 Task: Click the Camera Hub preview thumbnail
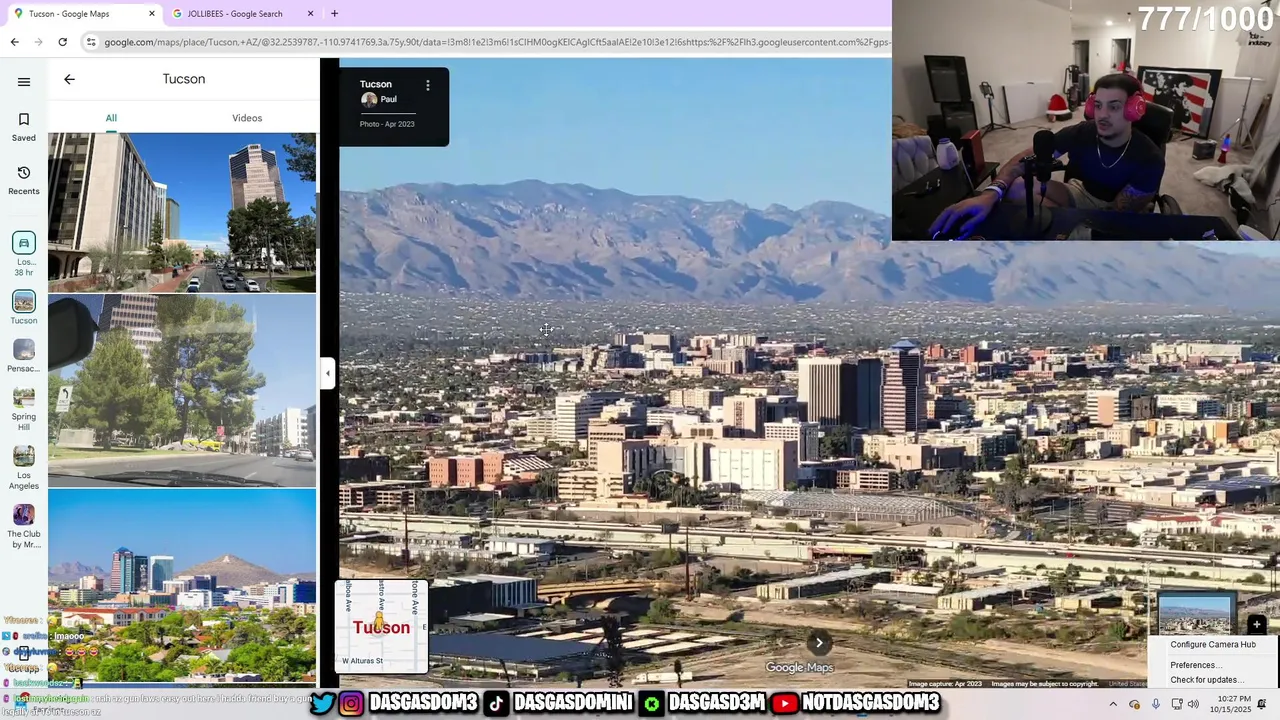(1194, 614)
